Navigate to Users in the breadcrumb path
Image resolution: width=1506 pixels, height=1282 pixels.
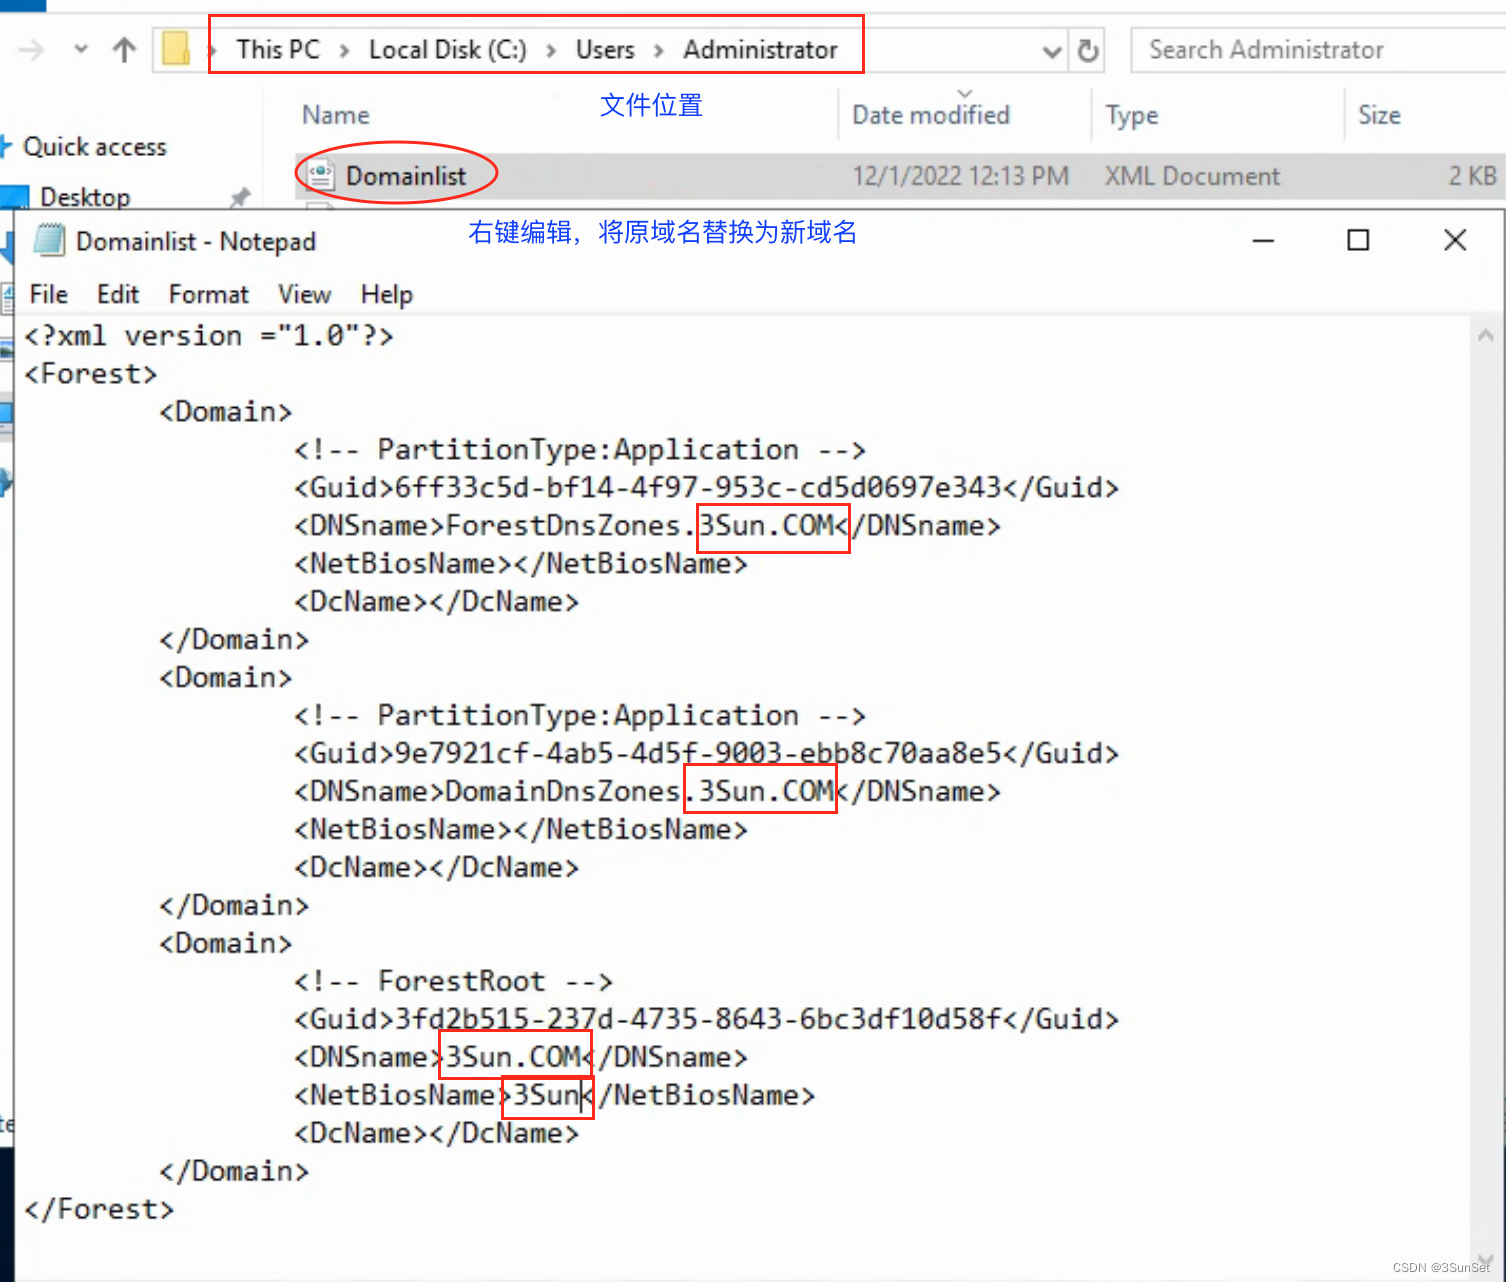604,49
